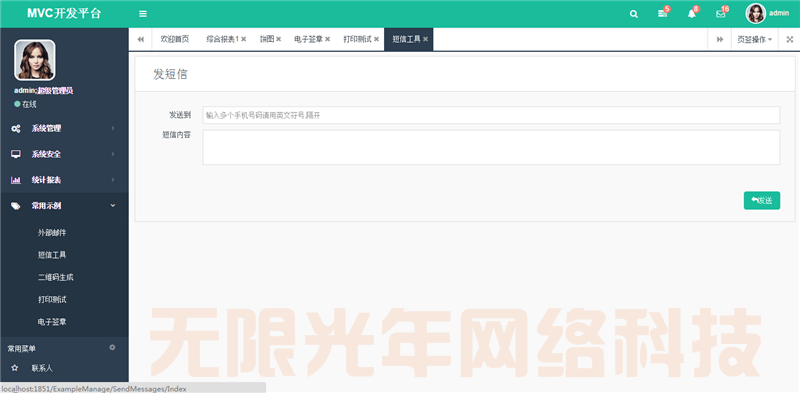This screenshot has width=800, height=393.
Task: Select the active 短信工具 tab
Action: point(407,39)
